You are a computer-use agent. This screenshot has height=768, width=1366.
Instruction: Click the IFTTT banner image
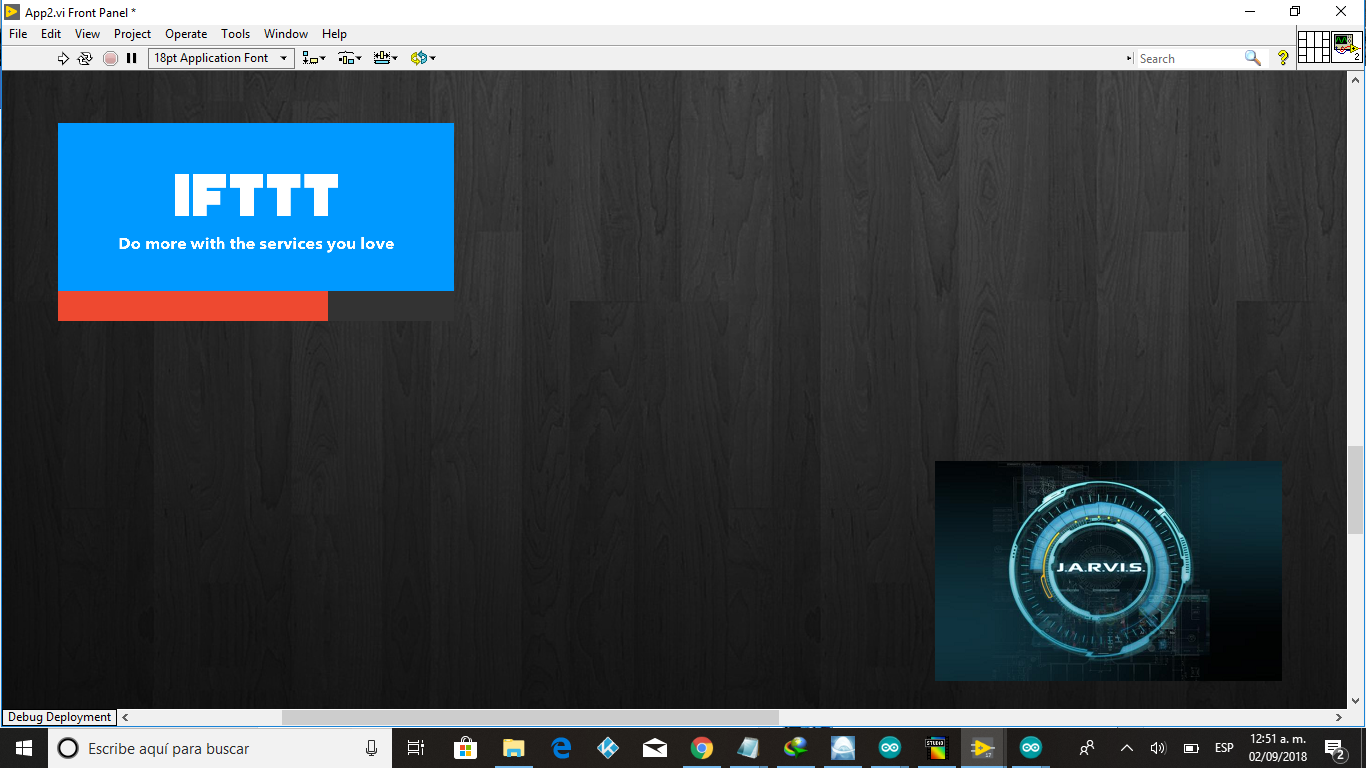pos(256,207)
